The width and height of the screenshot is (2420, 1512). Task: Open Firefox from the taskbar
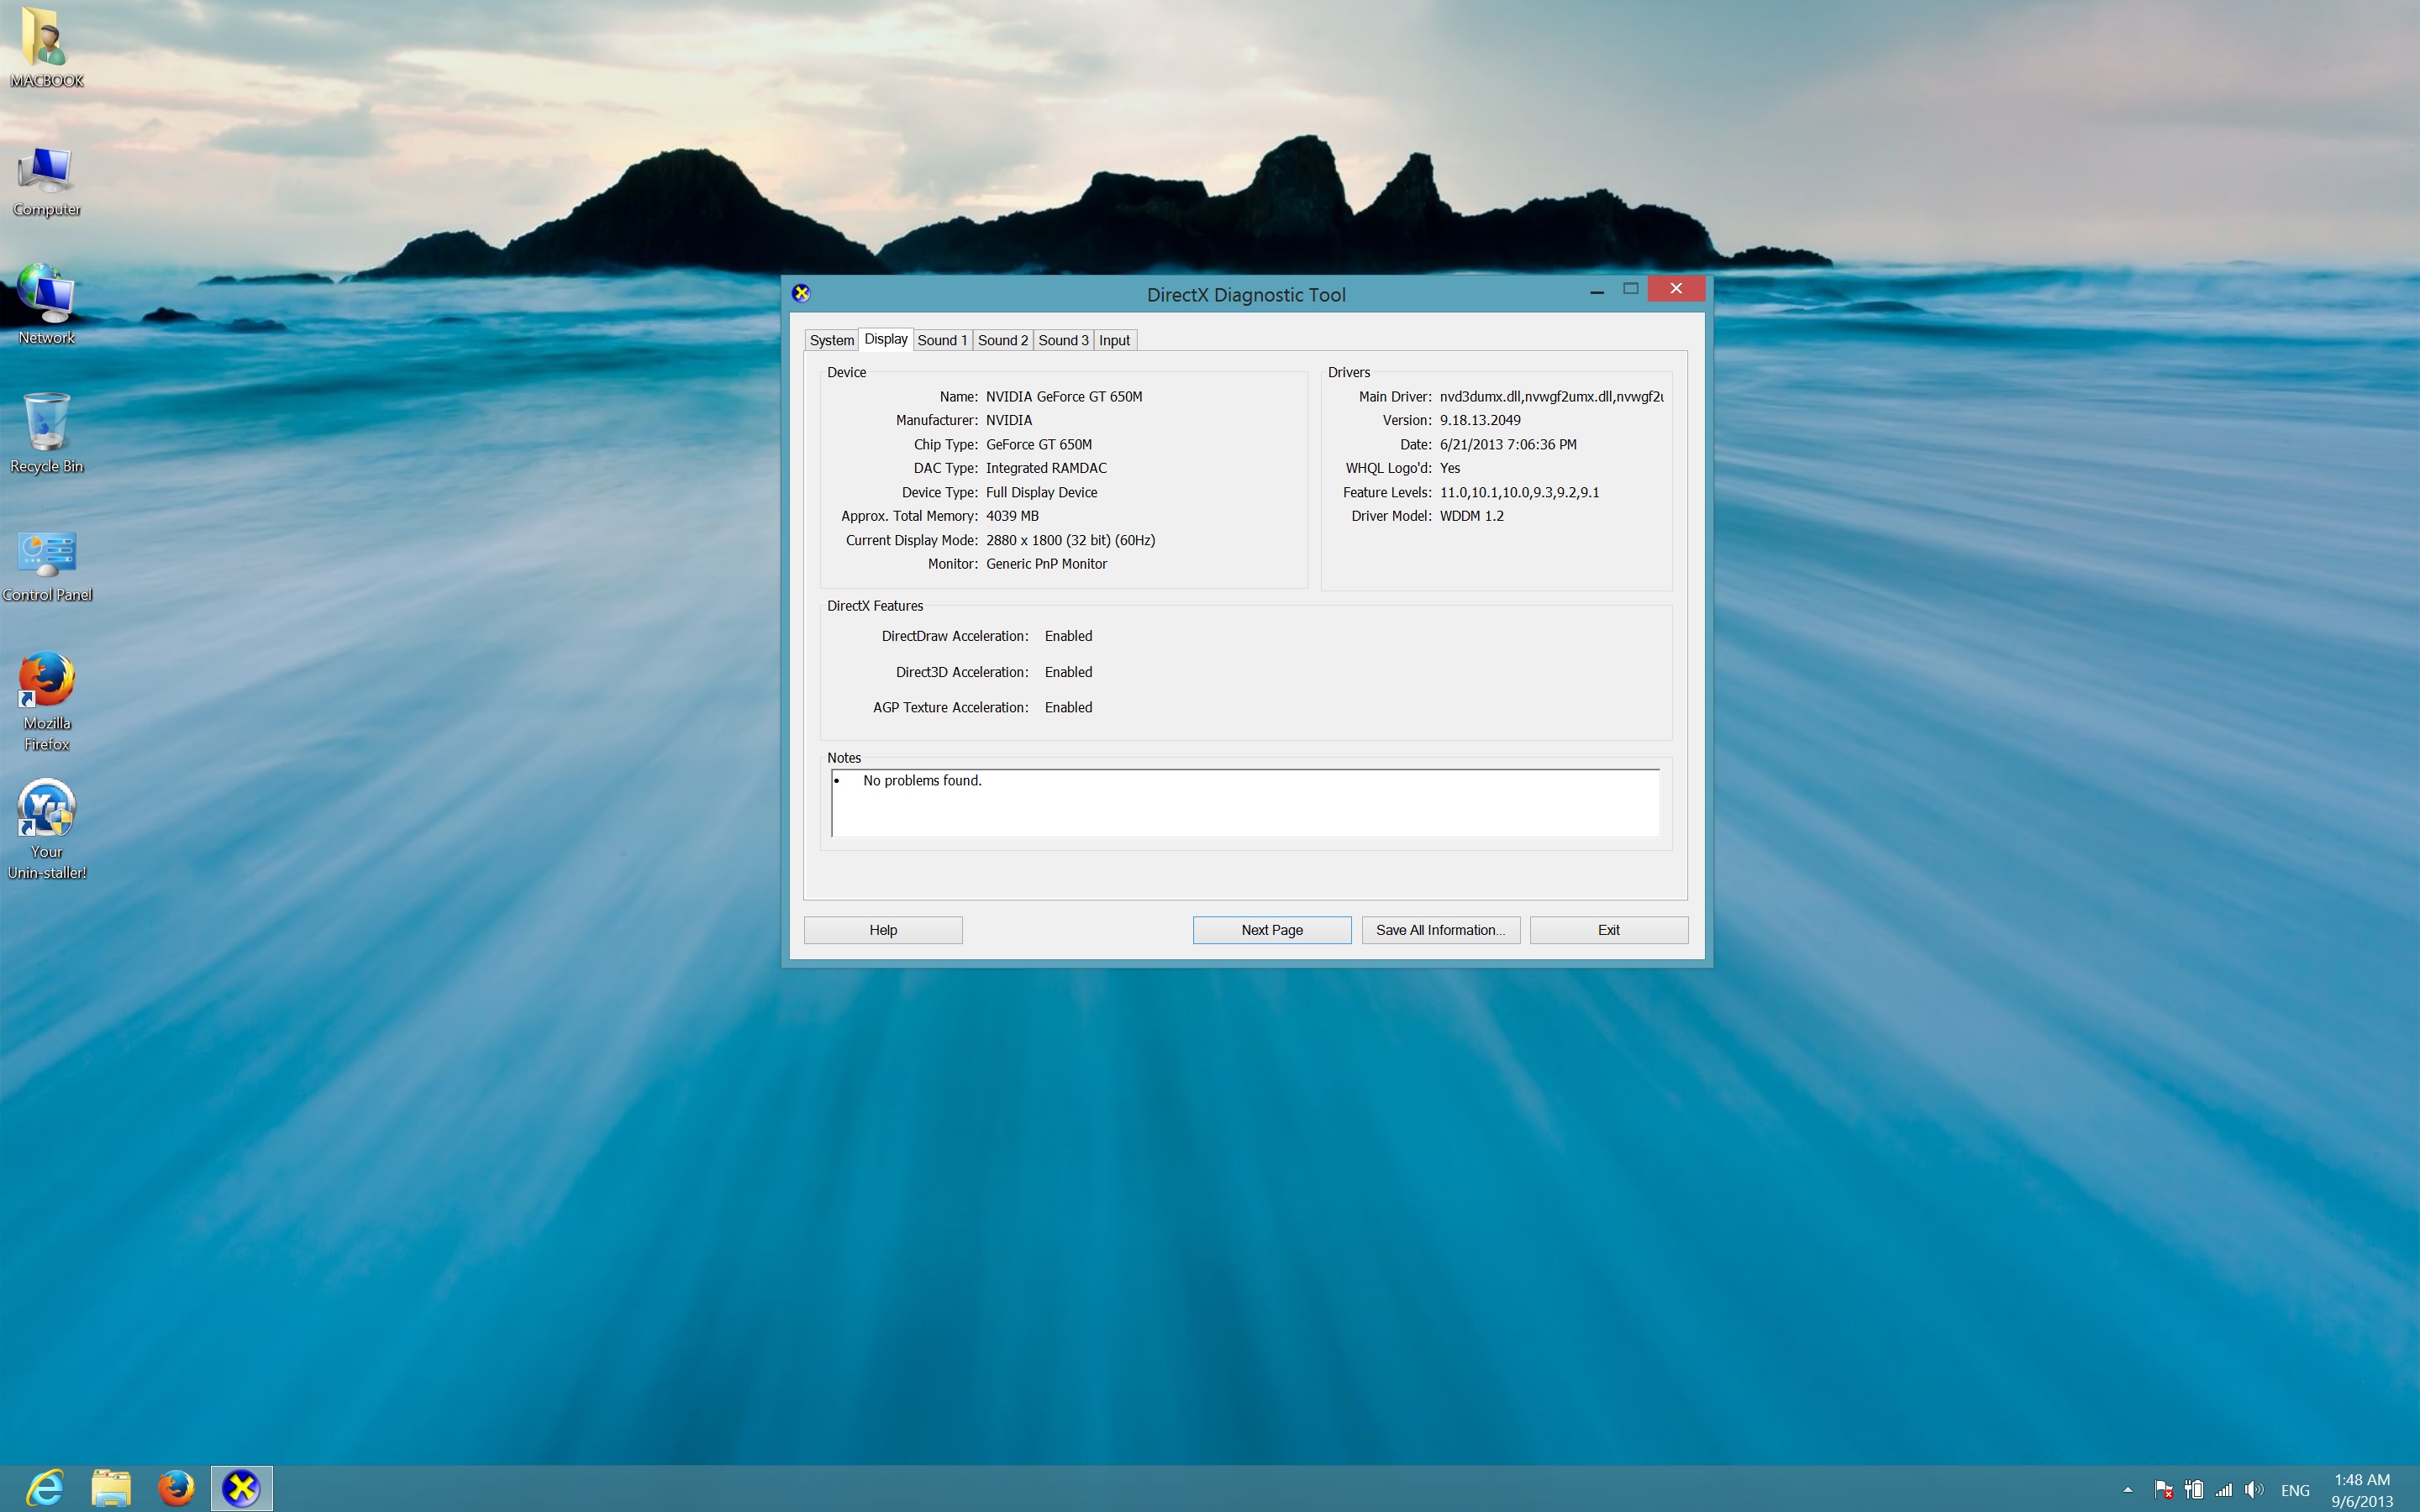(176, 1488)
